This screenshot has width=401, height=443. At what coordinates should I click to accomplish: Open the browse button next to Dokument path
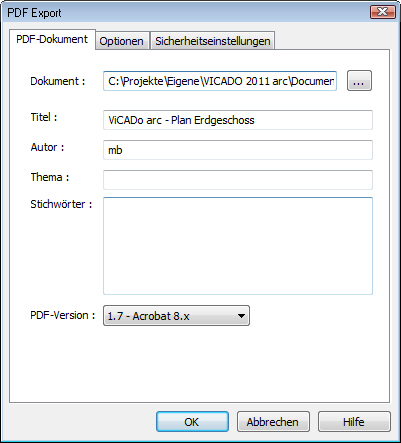(359, 81)
